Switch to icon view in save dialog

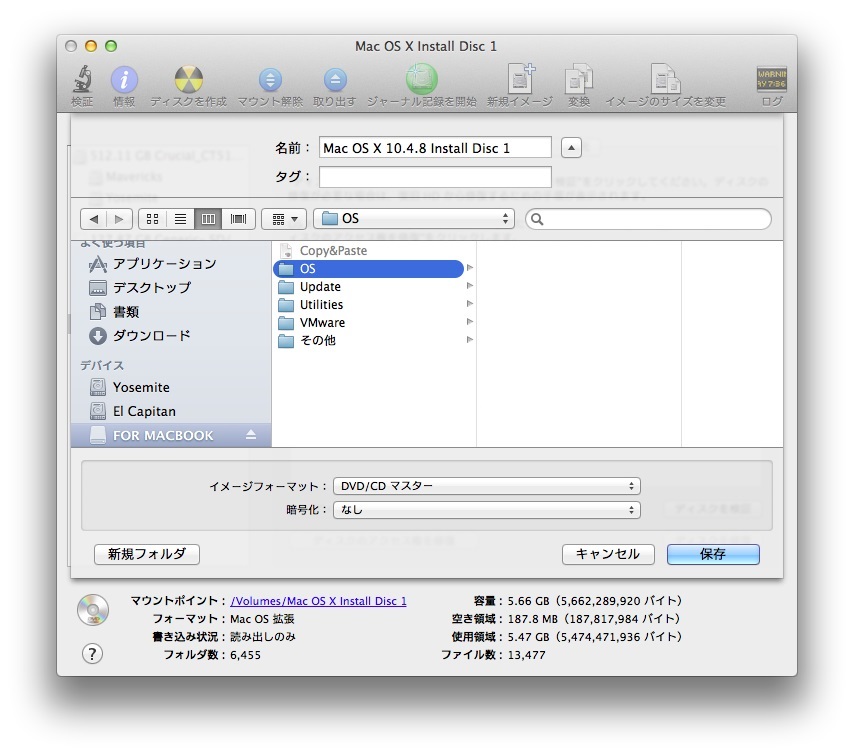152,219
